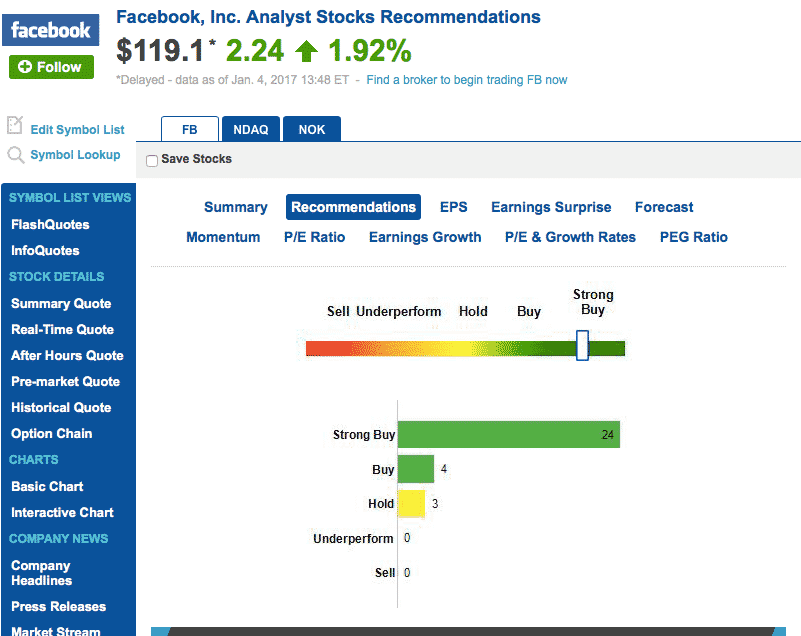The height and width of the screenshot is (636, 801).
Task: Switch to the NOK symbol tab
Action: point(312,130)
